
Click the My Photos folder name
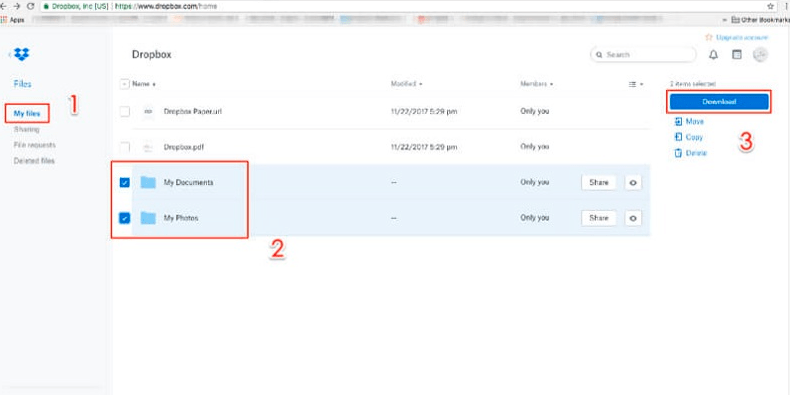pyautogui.click(x=181, y=218)
